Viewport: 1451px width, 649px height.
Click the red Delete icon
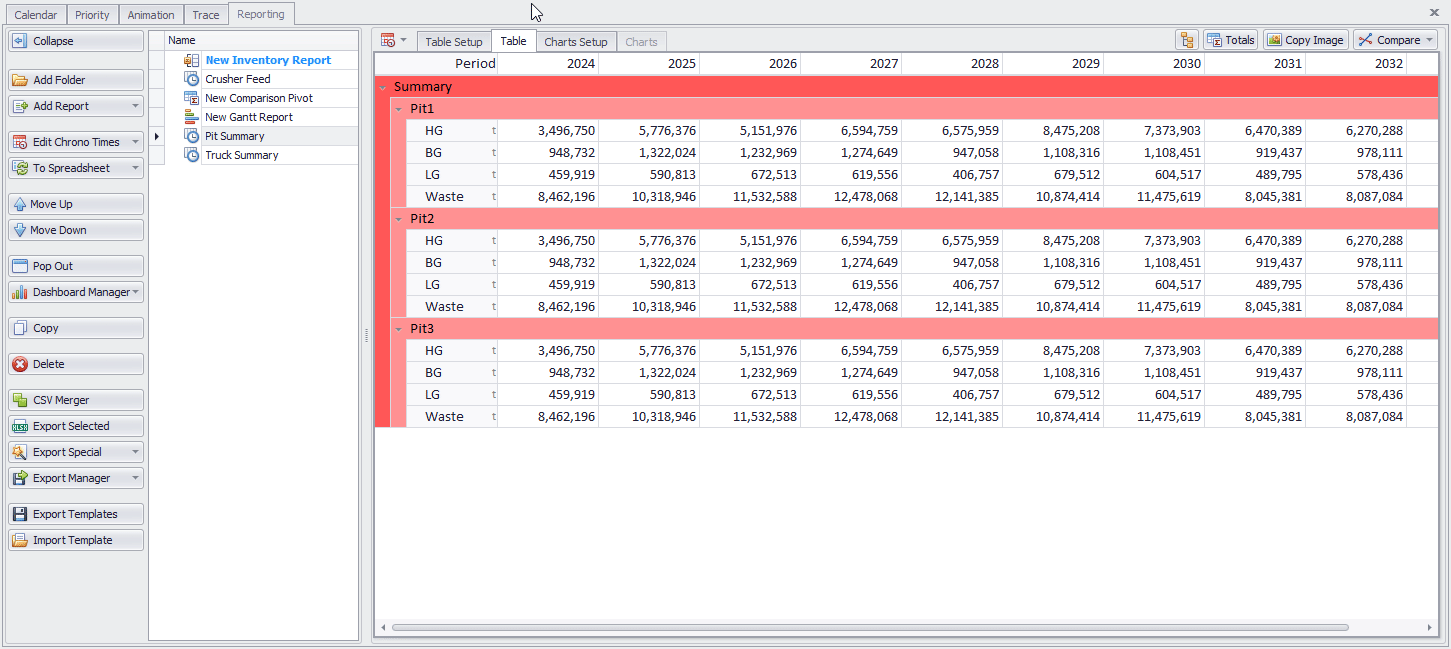(x=20, y=364)
